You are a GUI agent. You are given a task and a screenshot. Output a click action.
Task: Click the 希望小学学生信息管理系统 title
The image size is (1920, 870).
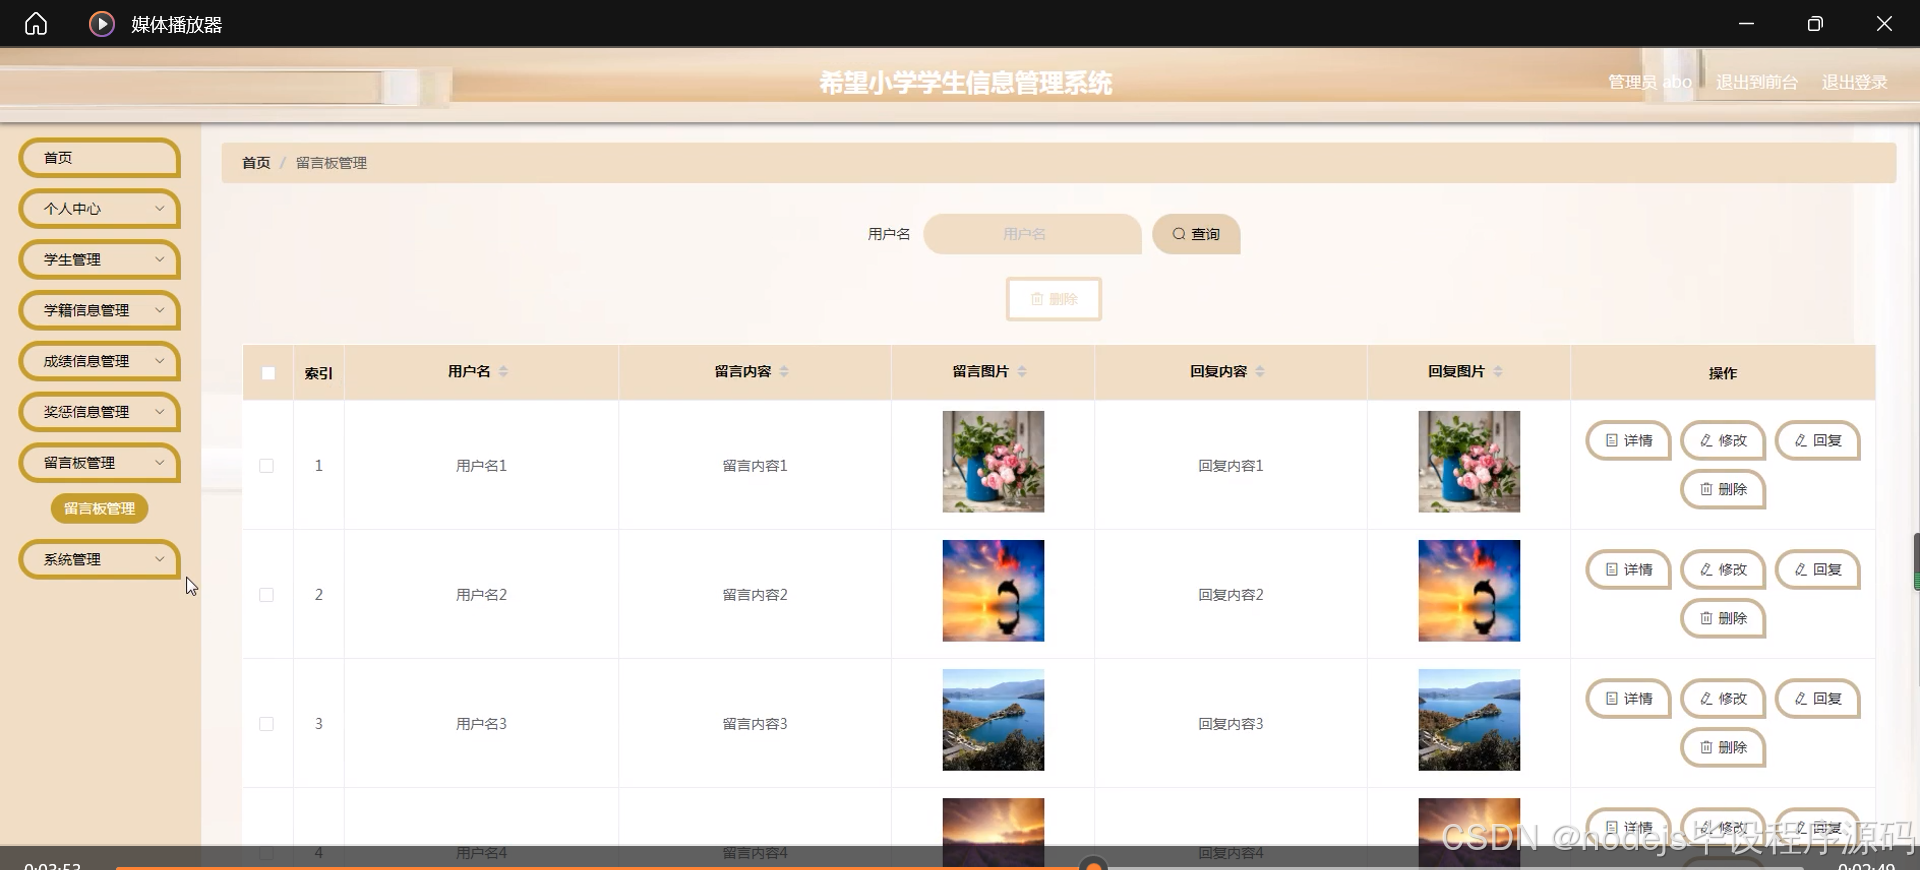click(965, 83)
